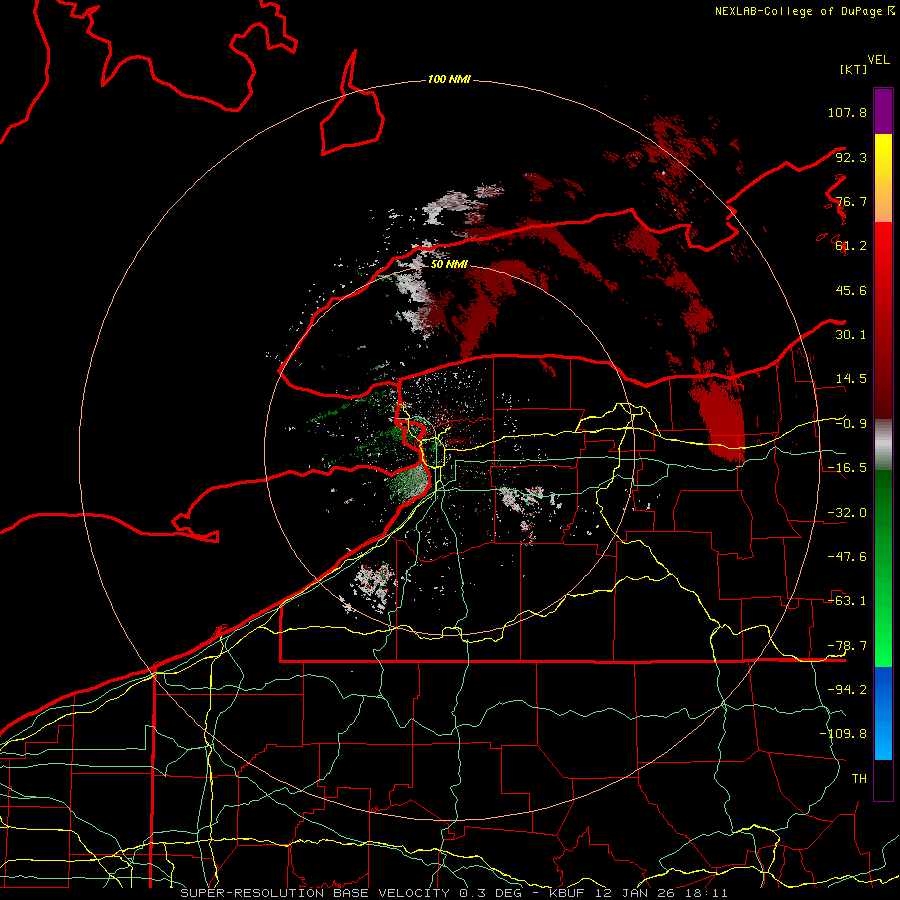Click the 61.2 velocity scale value
This screenshot has height=900, width=900.
click(851, 246)
